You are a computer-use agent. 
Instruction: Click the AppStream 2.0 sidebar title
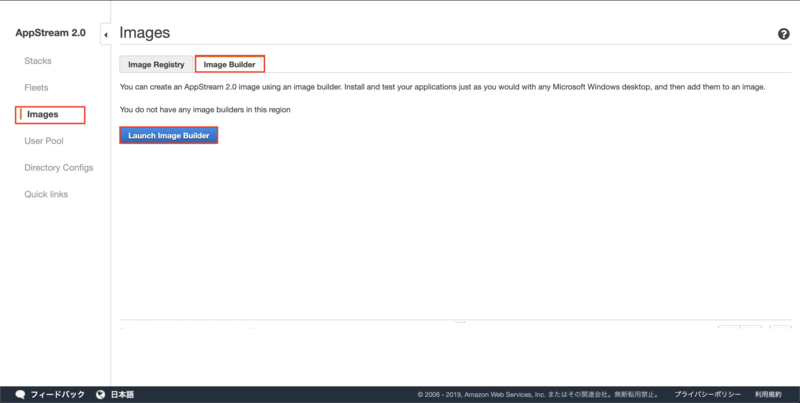(51, 33)
